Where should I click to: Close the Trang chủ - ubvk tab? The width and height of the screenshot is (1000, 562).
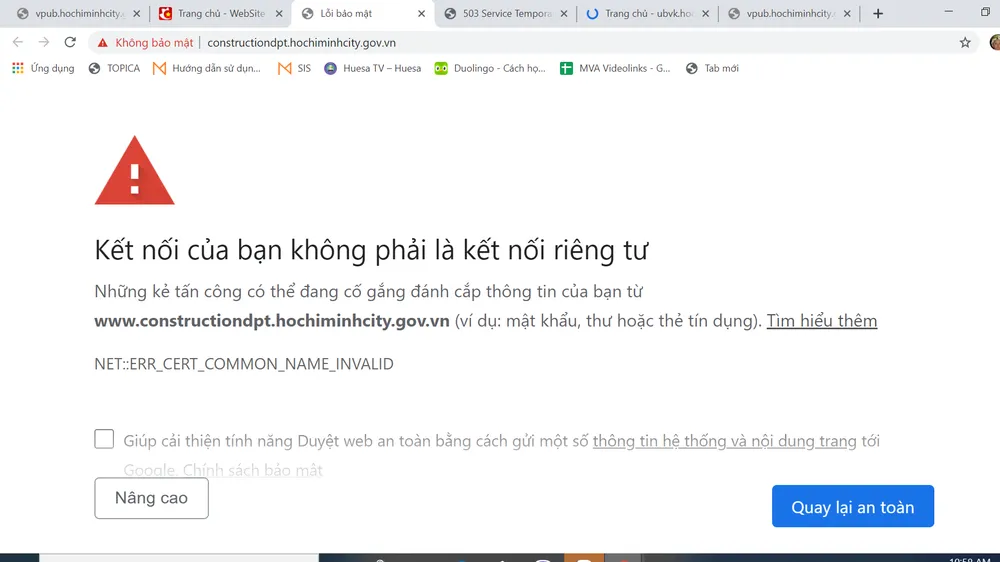[705, 13]
